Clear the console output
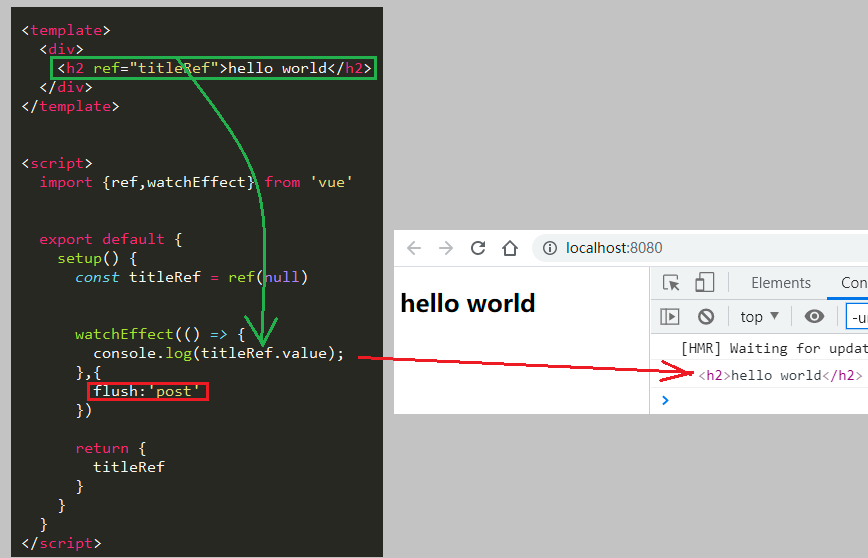868x558 pixels. (706, 317)
